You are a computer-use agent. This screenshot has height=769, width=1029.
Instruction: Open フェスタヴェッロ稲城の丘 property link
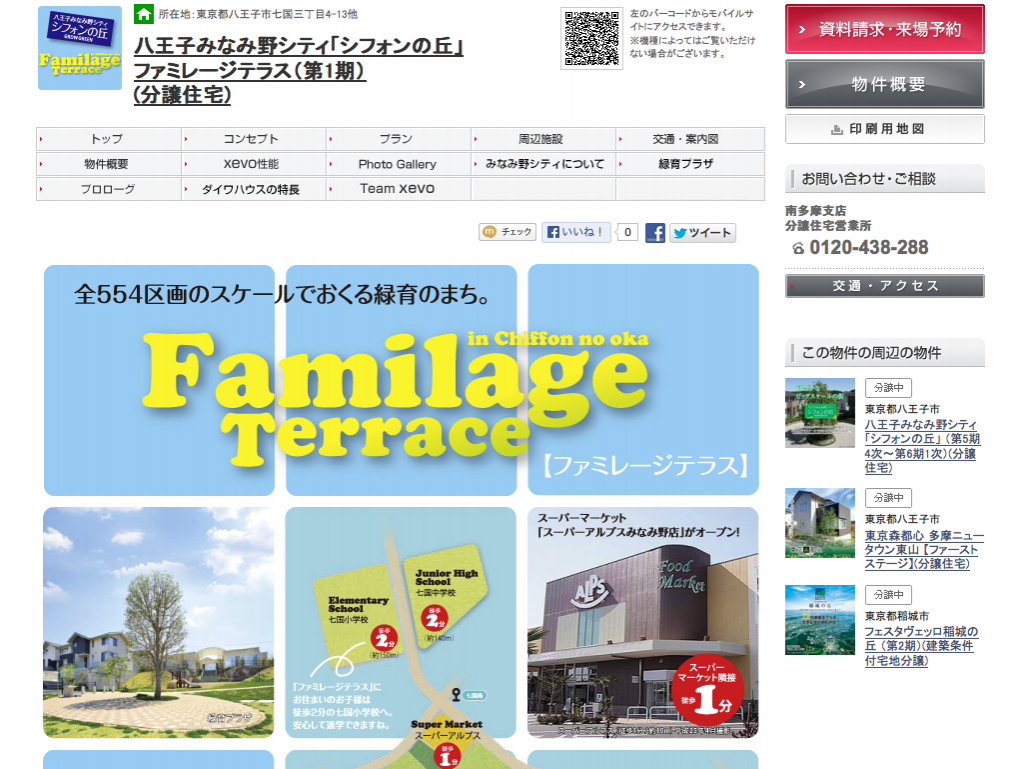click(x=921, y=646)
